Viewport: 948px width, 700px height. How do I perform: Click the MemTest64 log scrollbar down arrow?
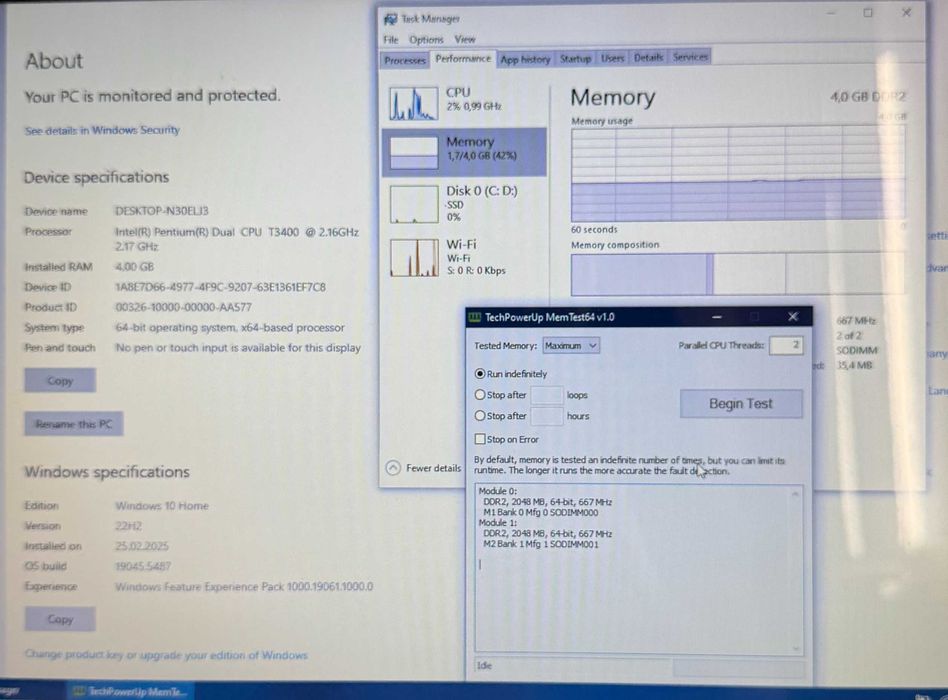(x=796, y=648)
